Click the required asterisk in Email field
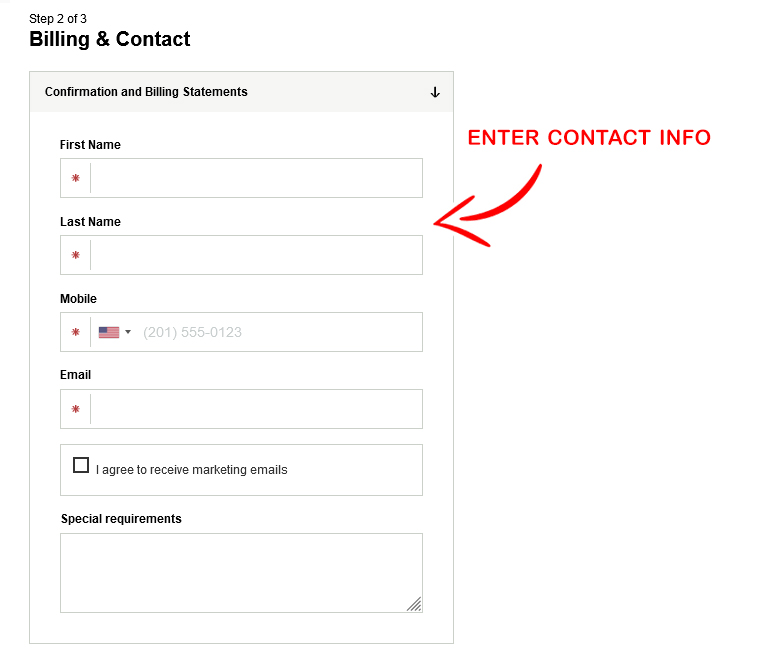 75,409
